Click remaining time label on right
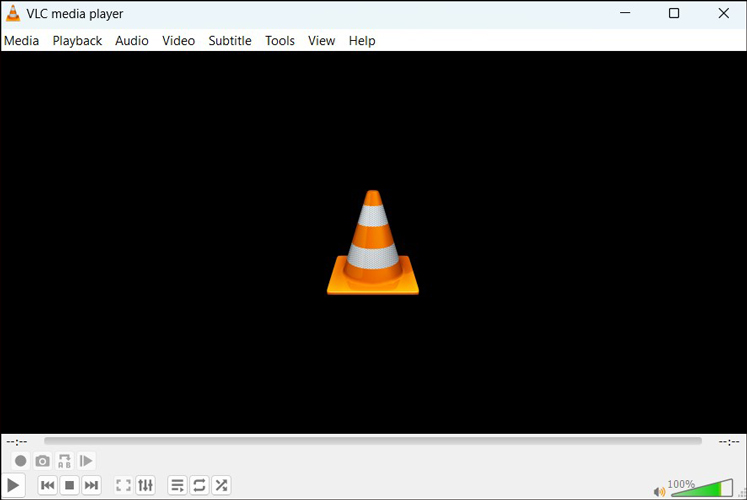 click(x=729, y=442)
